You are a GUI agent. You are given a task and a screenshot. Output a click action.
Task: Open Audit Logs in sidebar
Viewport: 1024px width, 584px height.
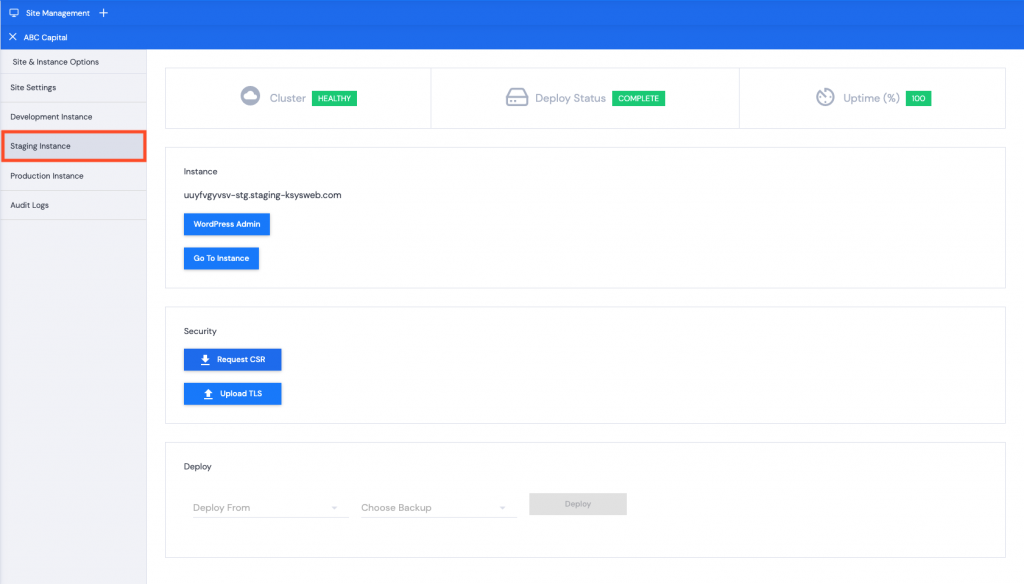click(x=74, y=205)
